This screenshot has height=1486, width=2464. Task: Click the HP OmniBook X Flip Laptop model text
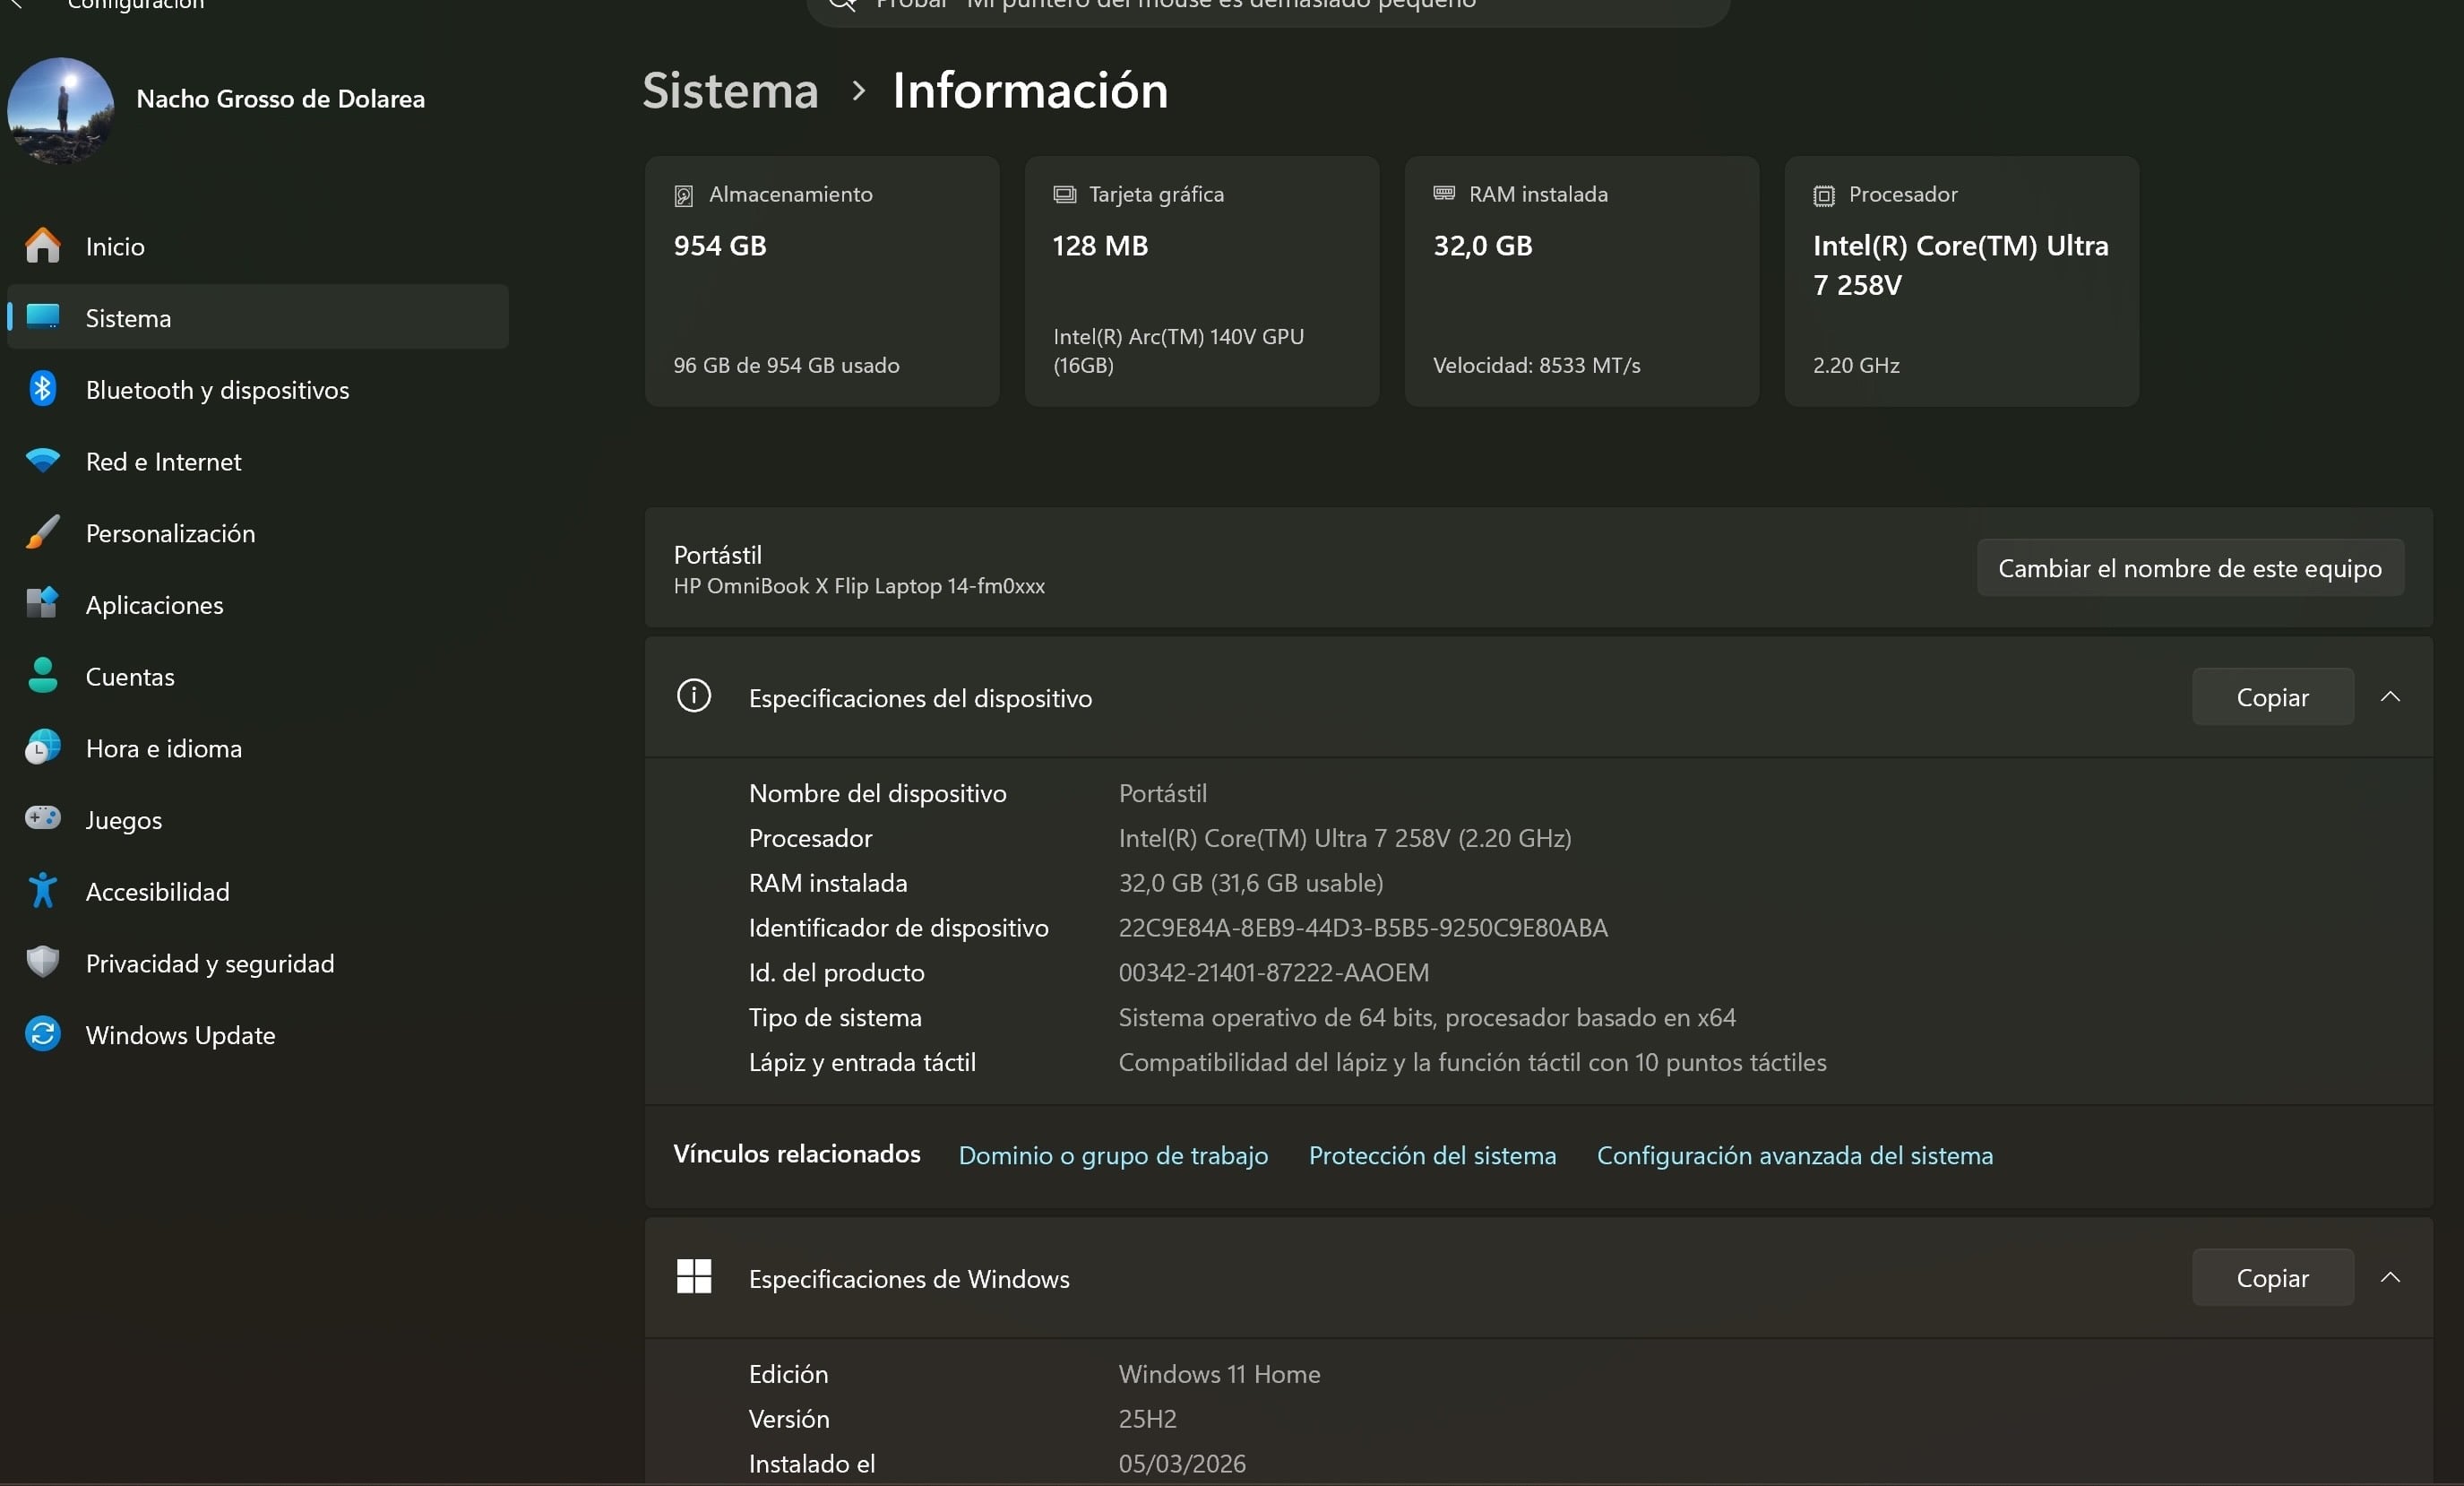(859, 585)
